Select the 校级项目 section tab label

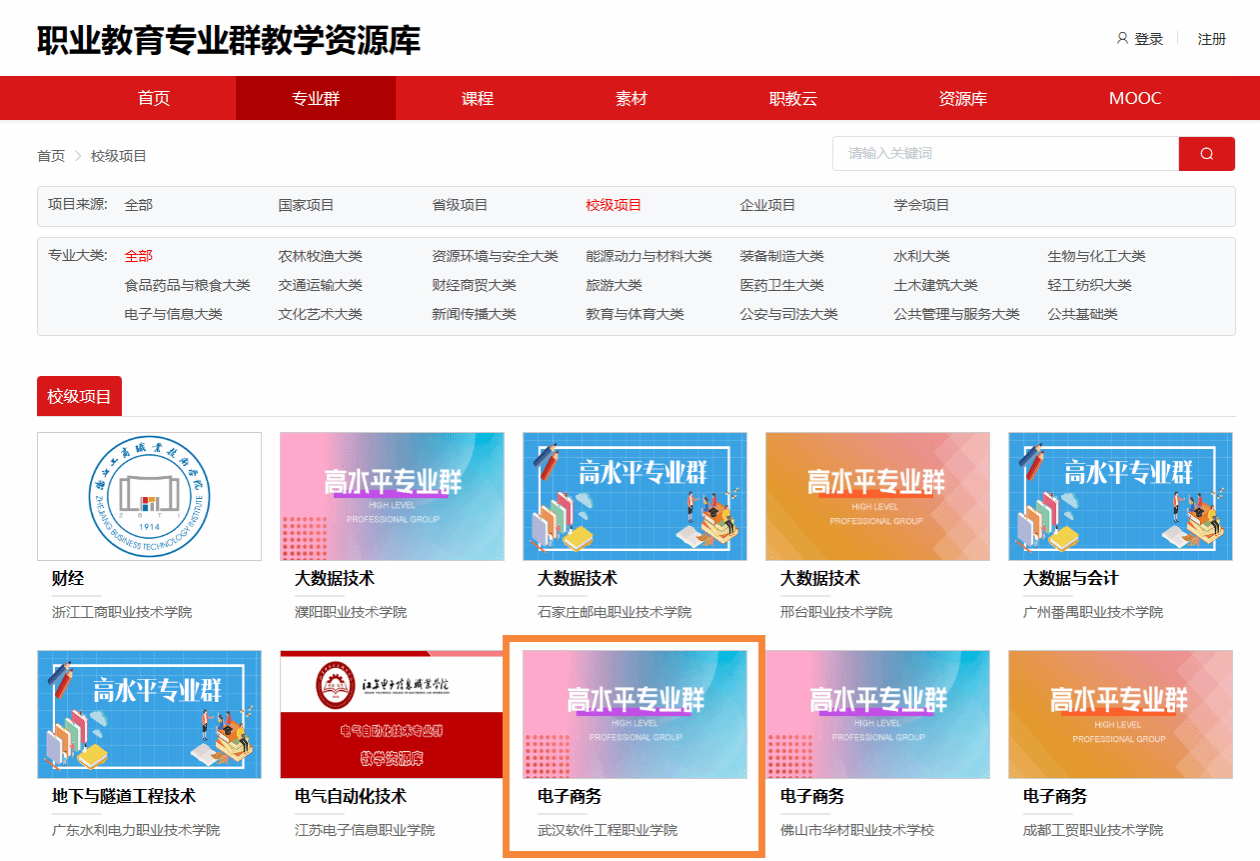pos(79,396)
